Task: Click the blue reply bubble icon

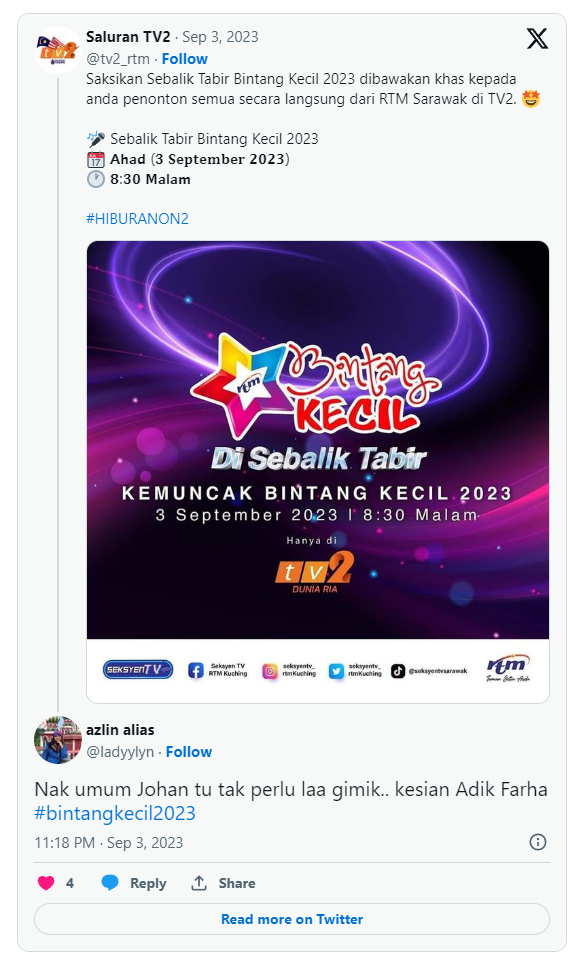Action: click(110, 883)
